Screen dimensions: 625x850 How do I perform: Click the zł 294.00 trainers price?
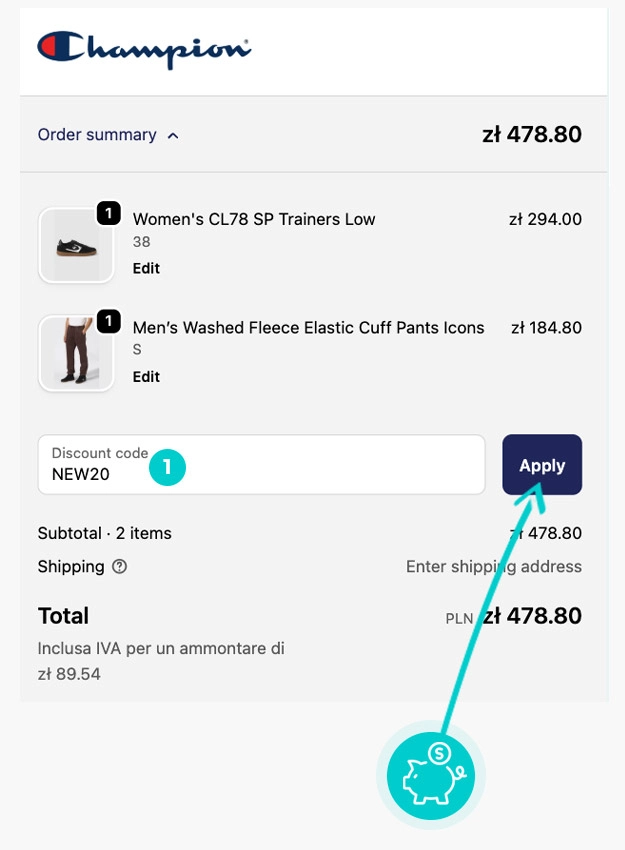pos(545,219)
